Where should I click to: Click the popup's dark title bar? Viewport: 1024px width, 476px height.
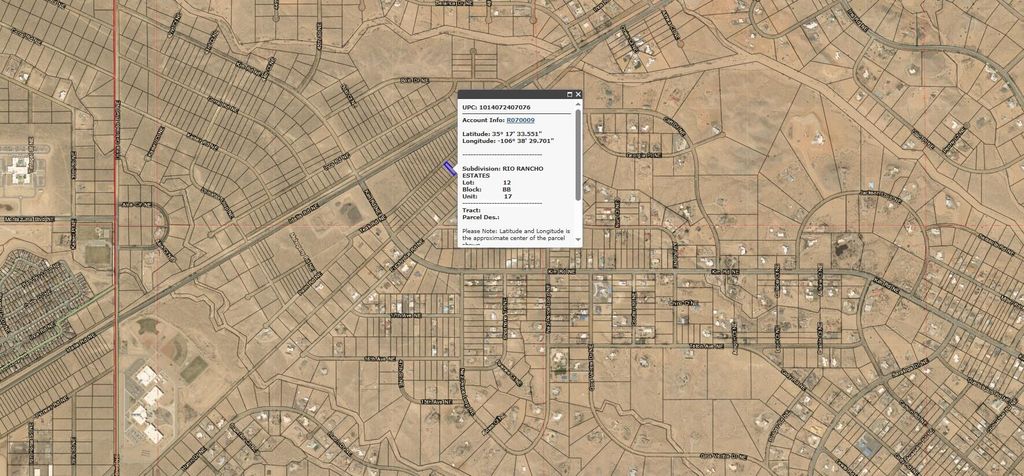tap(510, 94)
